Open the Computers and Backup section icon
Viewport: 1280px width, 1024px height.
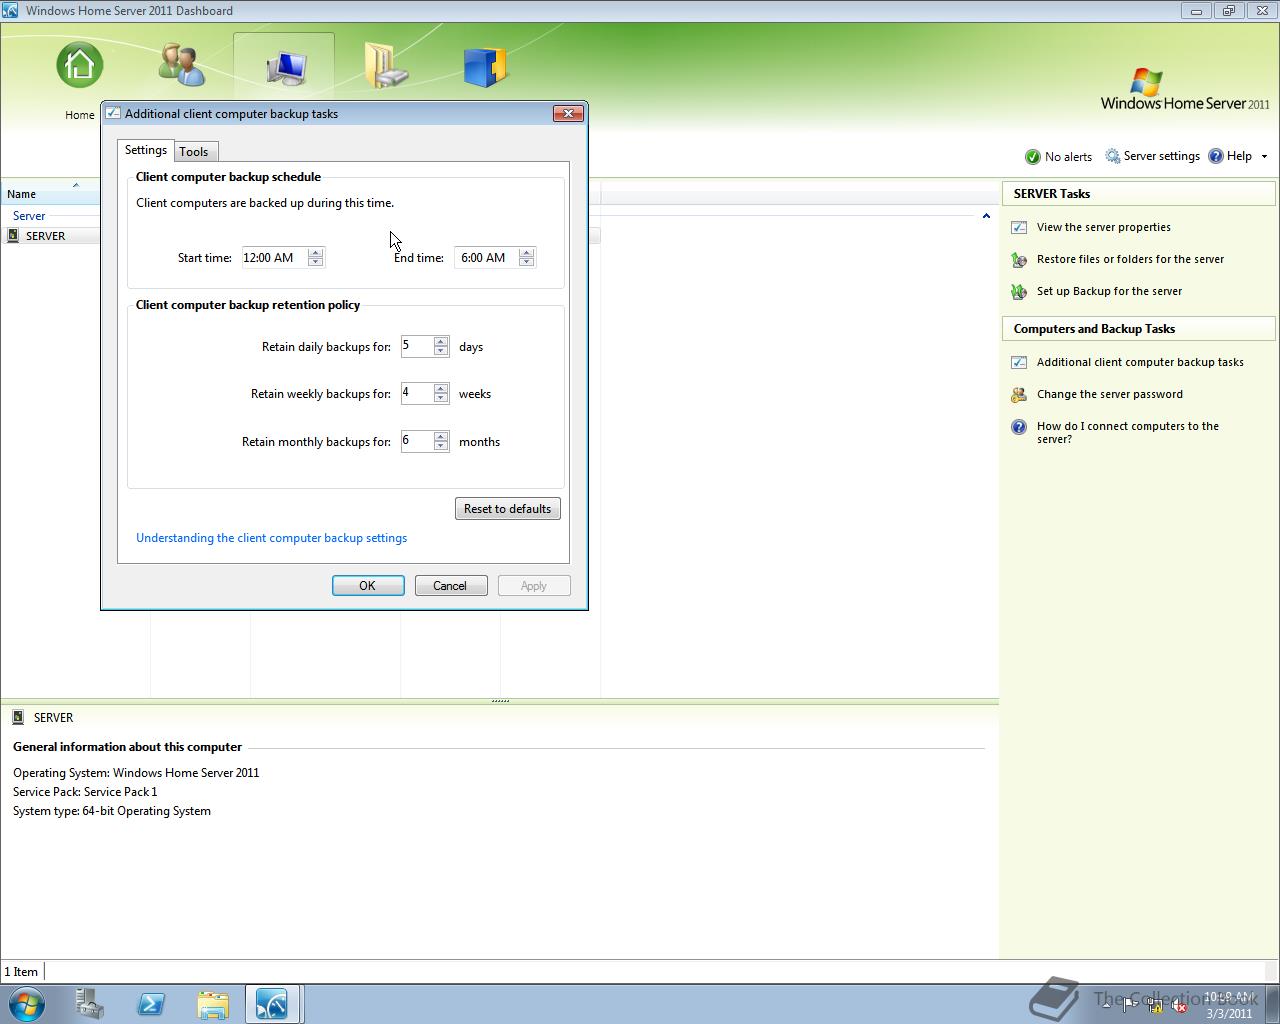pos(285,68)
